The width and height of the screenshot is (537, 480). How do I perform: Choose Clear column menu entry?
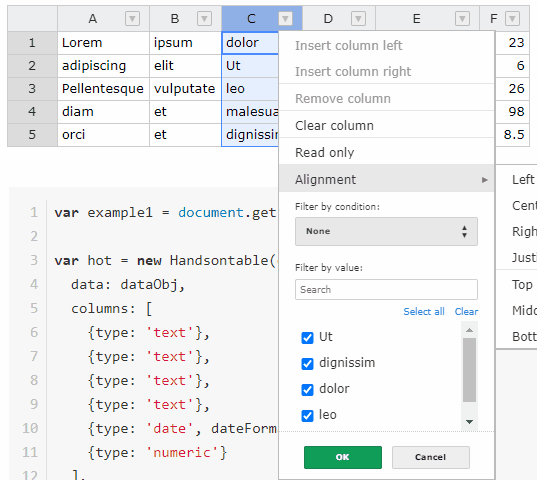(387, 125)
